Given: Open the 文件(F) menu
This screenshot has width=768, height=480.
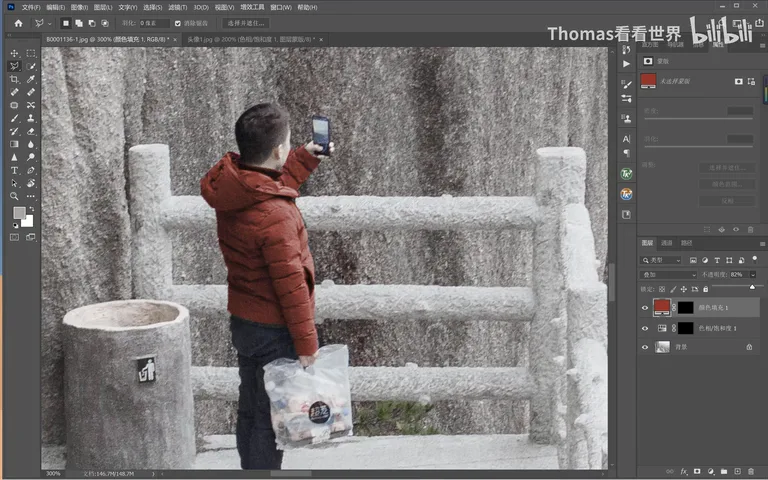Looking at the screenshot, I should coord(31,7).
